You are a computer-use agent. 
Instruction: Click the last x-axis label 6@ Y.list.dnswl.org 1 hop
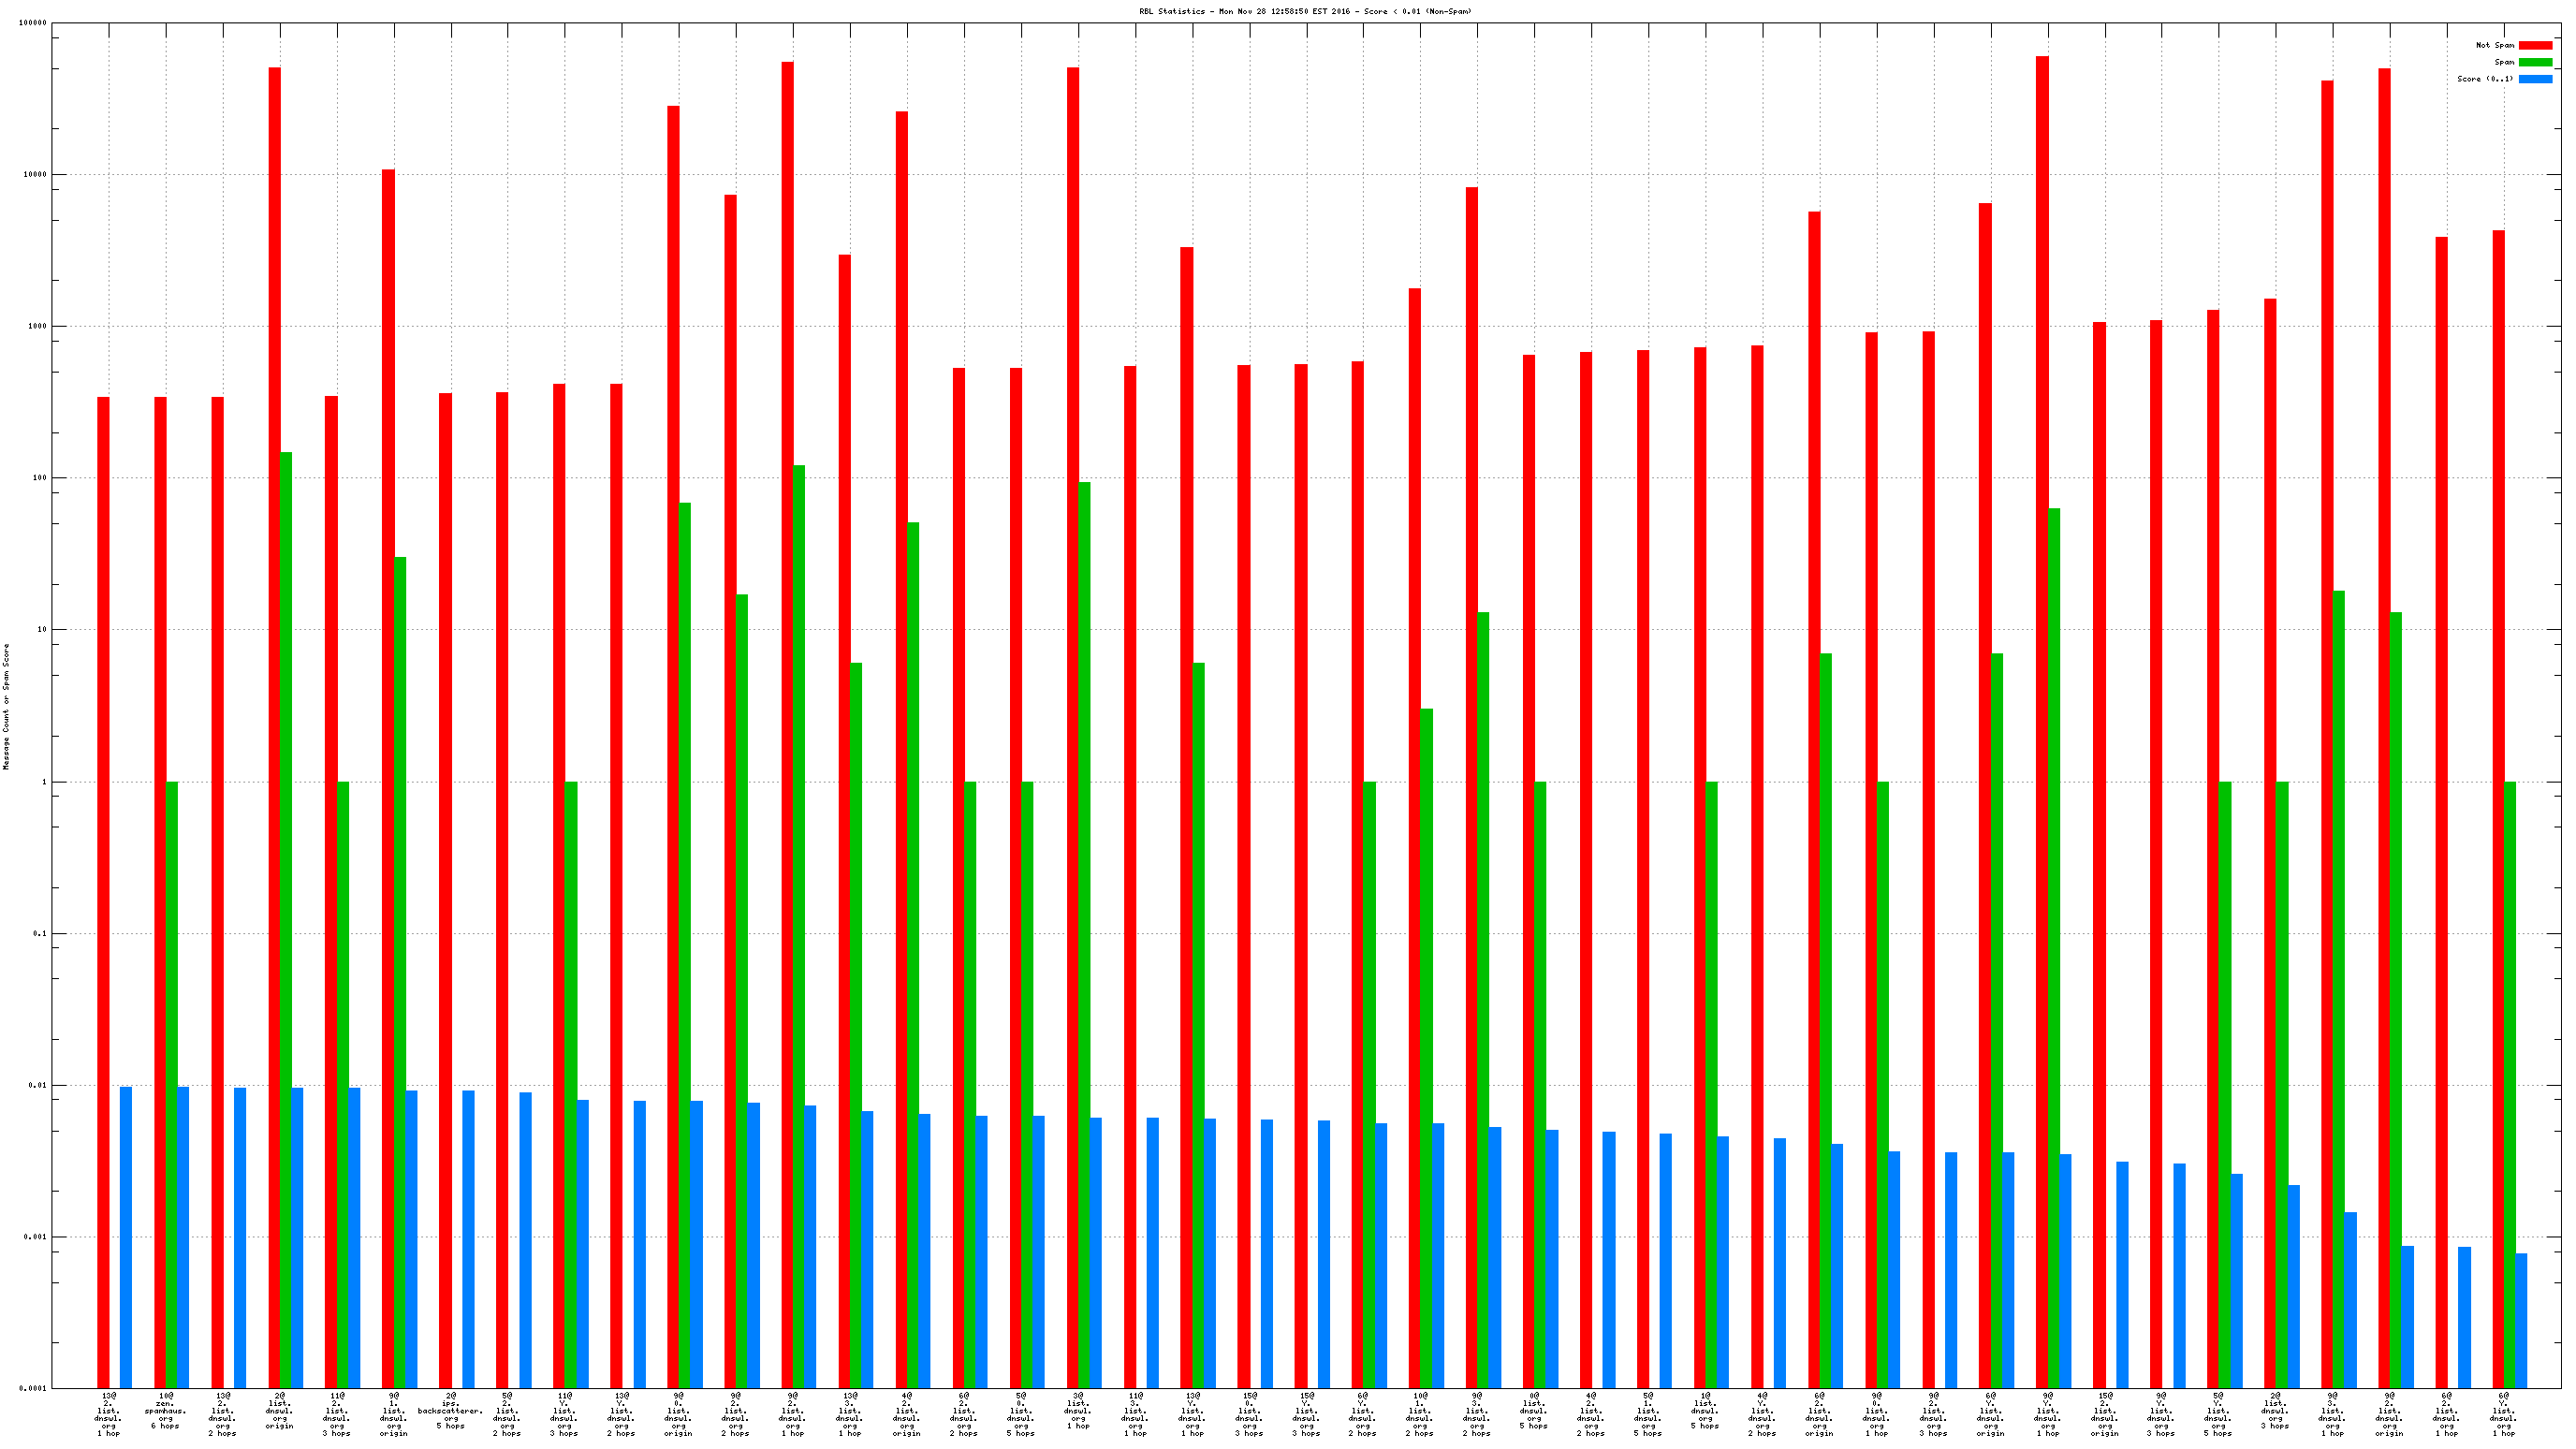click(2503, 1413)
